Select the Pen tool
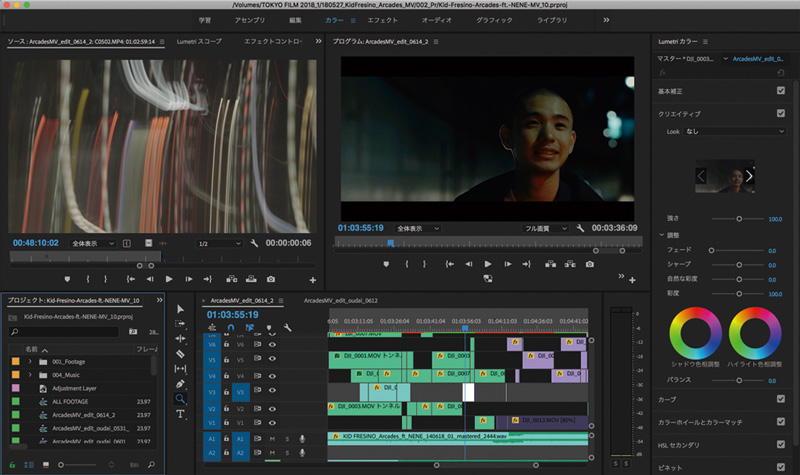This screenshot has height=475, width=800. [180, 384]
